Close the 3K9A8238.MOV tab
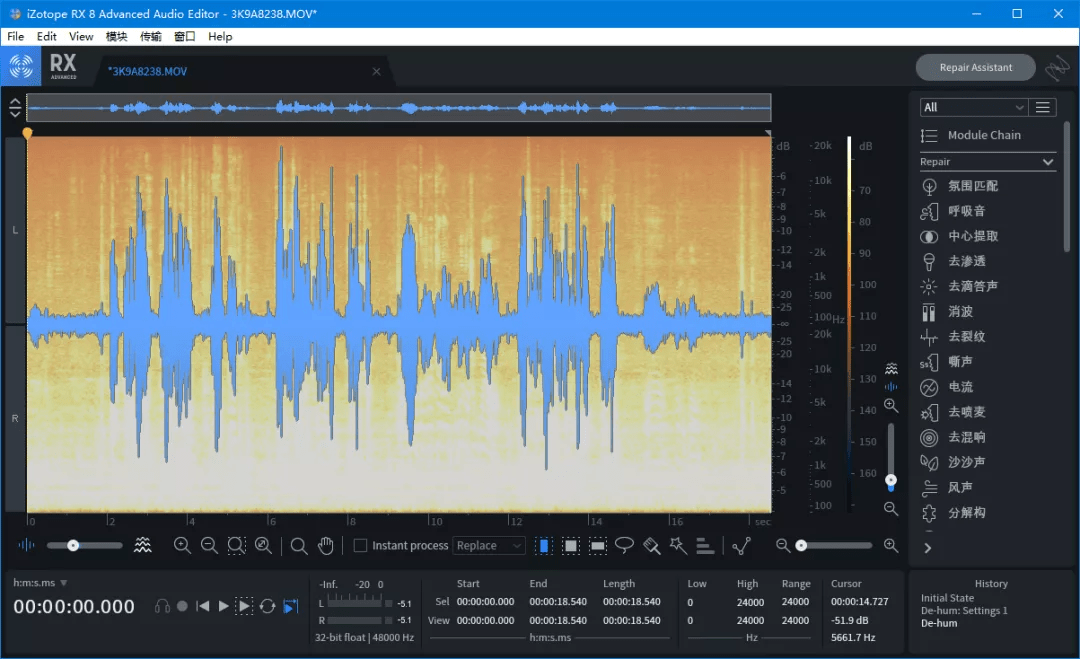Viewport: 1080px width, 659px height. [x=376, y=72]
